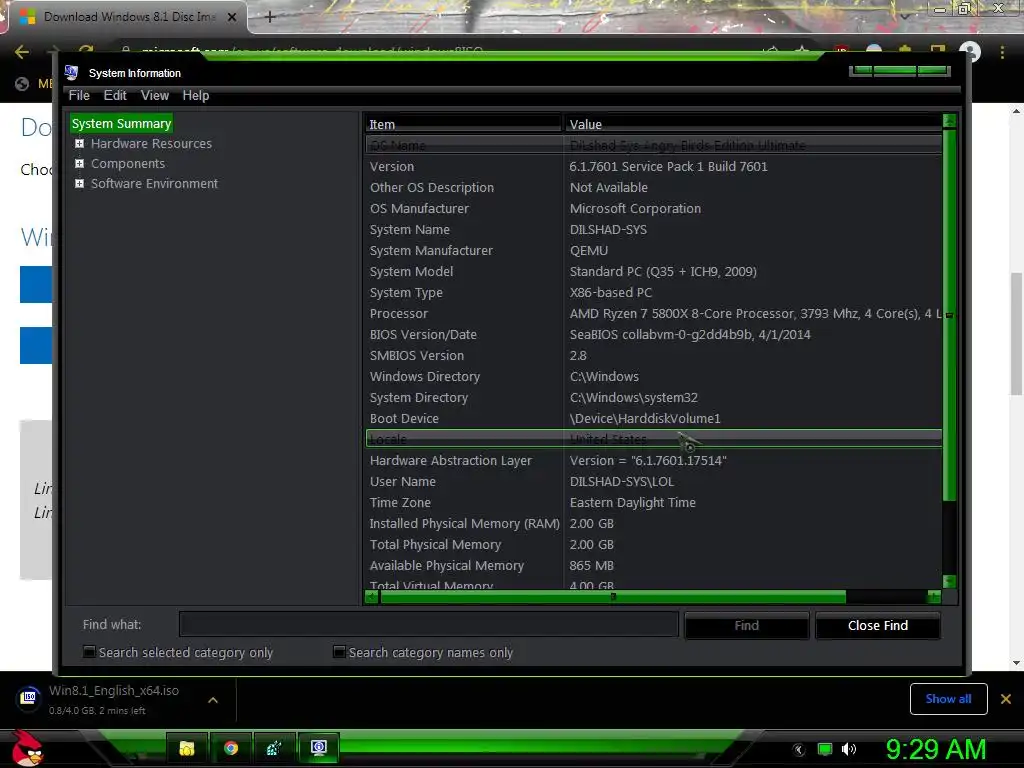This screenshot has height=768, width=1024.
Task: Click the User Name value DILSHAD-SYS\LOL
Action: pyautogui.click(x=622, y=481)
